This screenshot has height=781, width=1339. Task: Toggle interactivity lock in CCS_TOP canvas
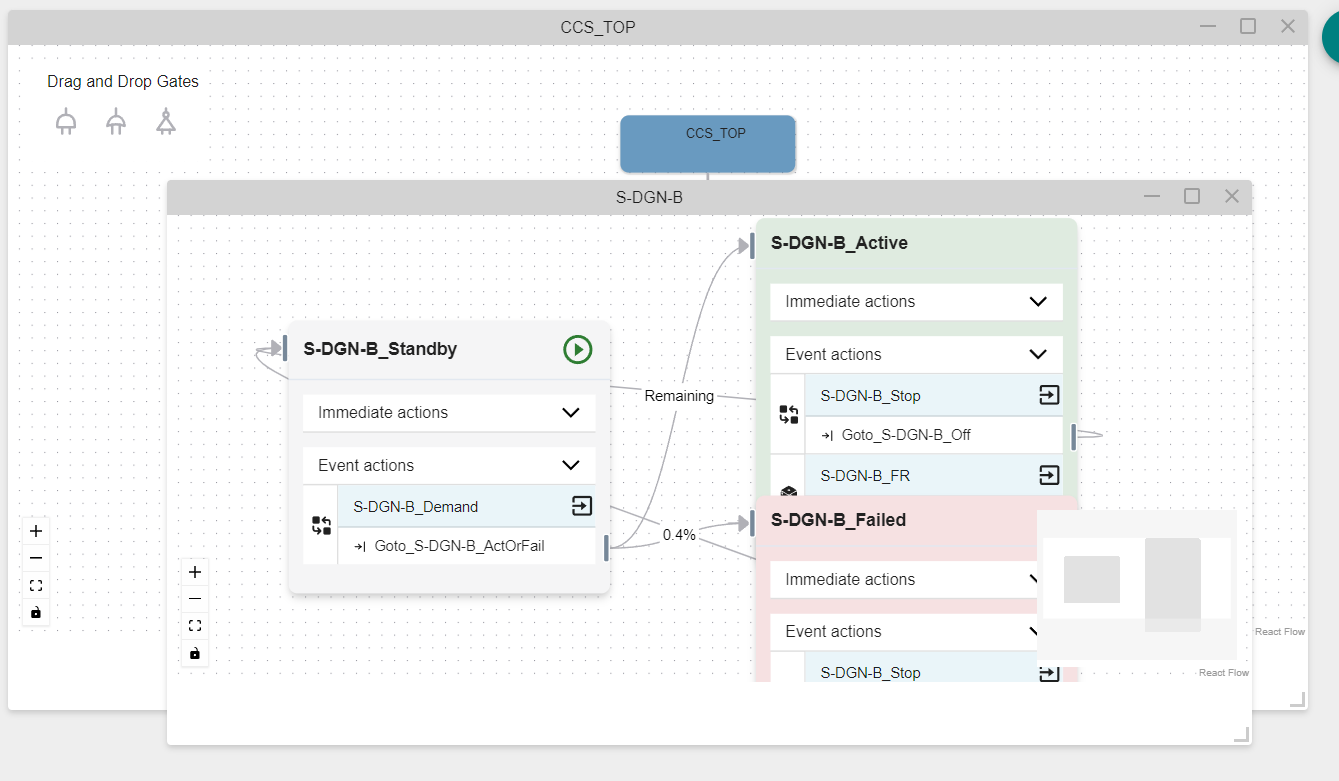tap(36, 612)
